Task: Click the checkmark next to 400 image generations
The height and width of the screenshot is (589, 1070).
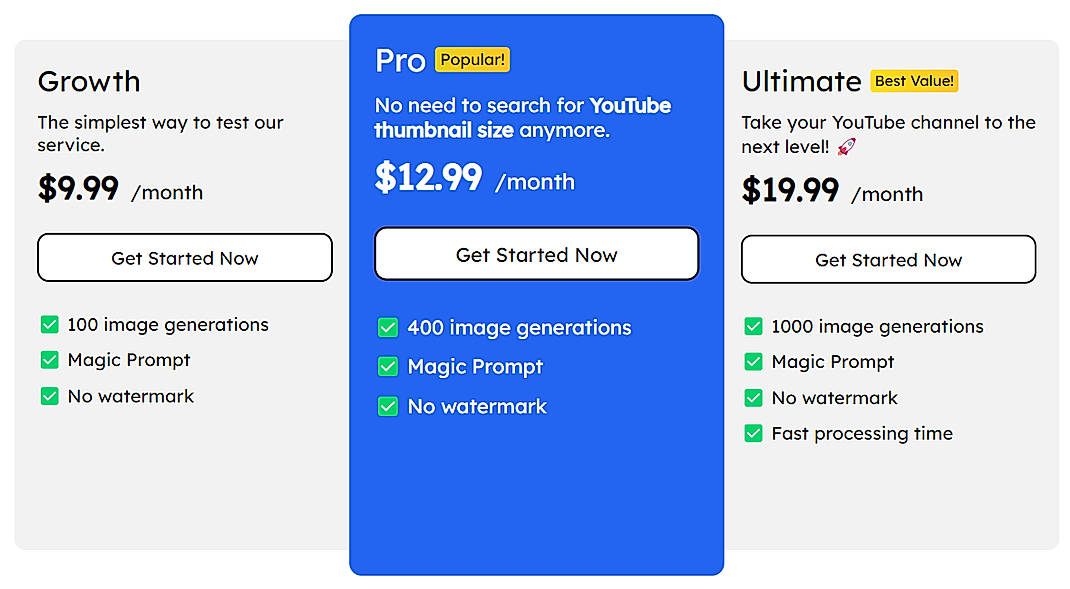Action: tap(388, 327)
